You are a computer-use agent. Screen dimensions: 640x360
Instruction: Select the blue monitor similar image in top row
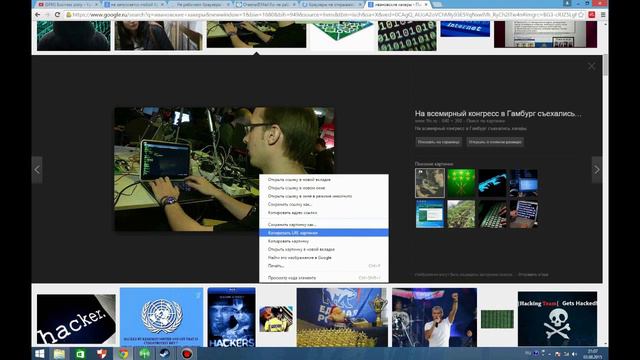tap(524, 183)
